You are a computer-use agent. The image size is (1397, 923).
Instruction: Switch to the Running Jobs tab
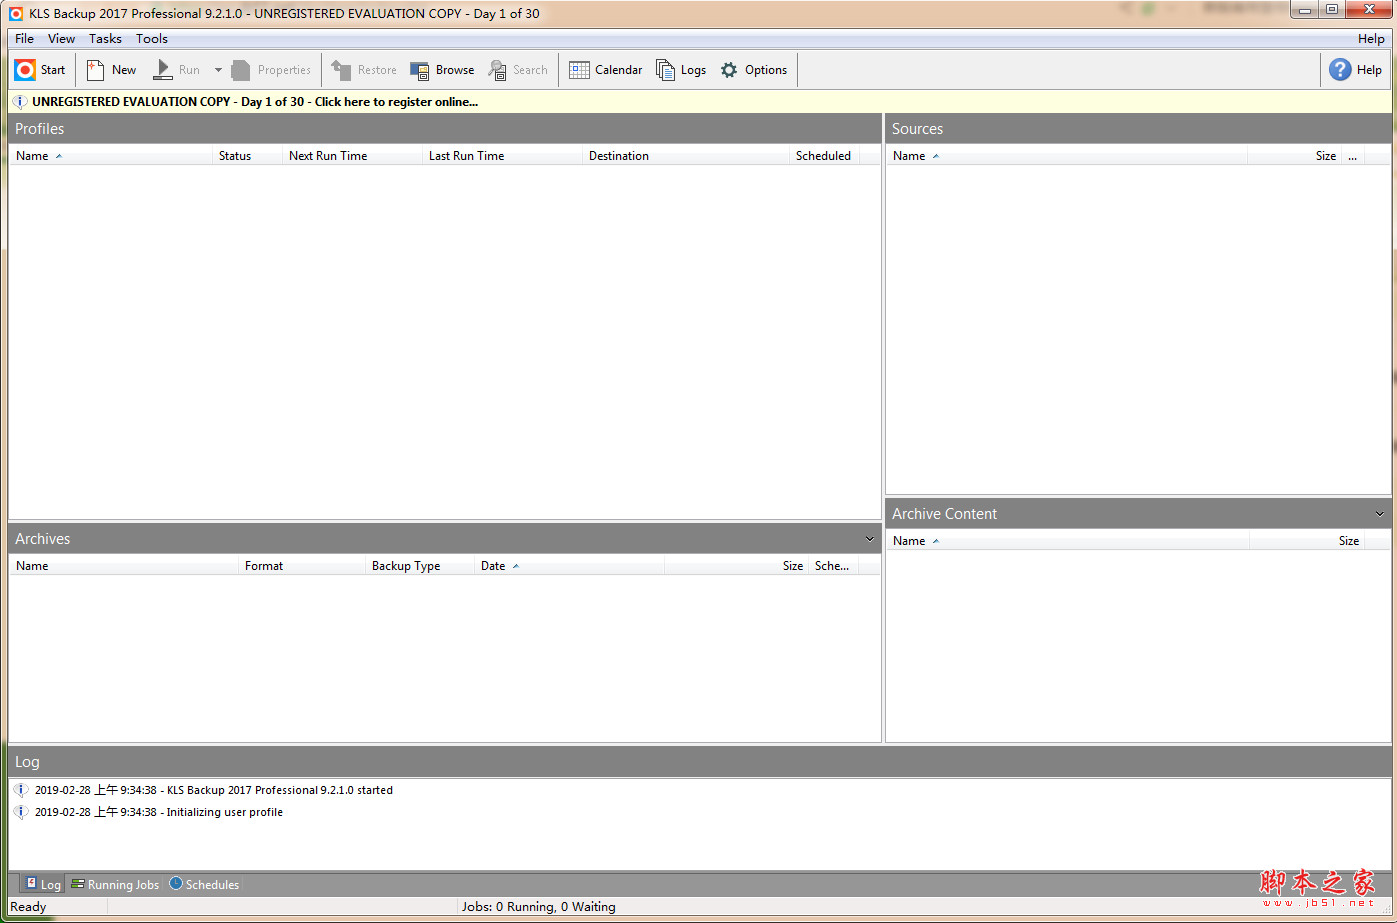pyautogui.click(x=115, y=885)
